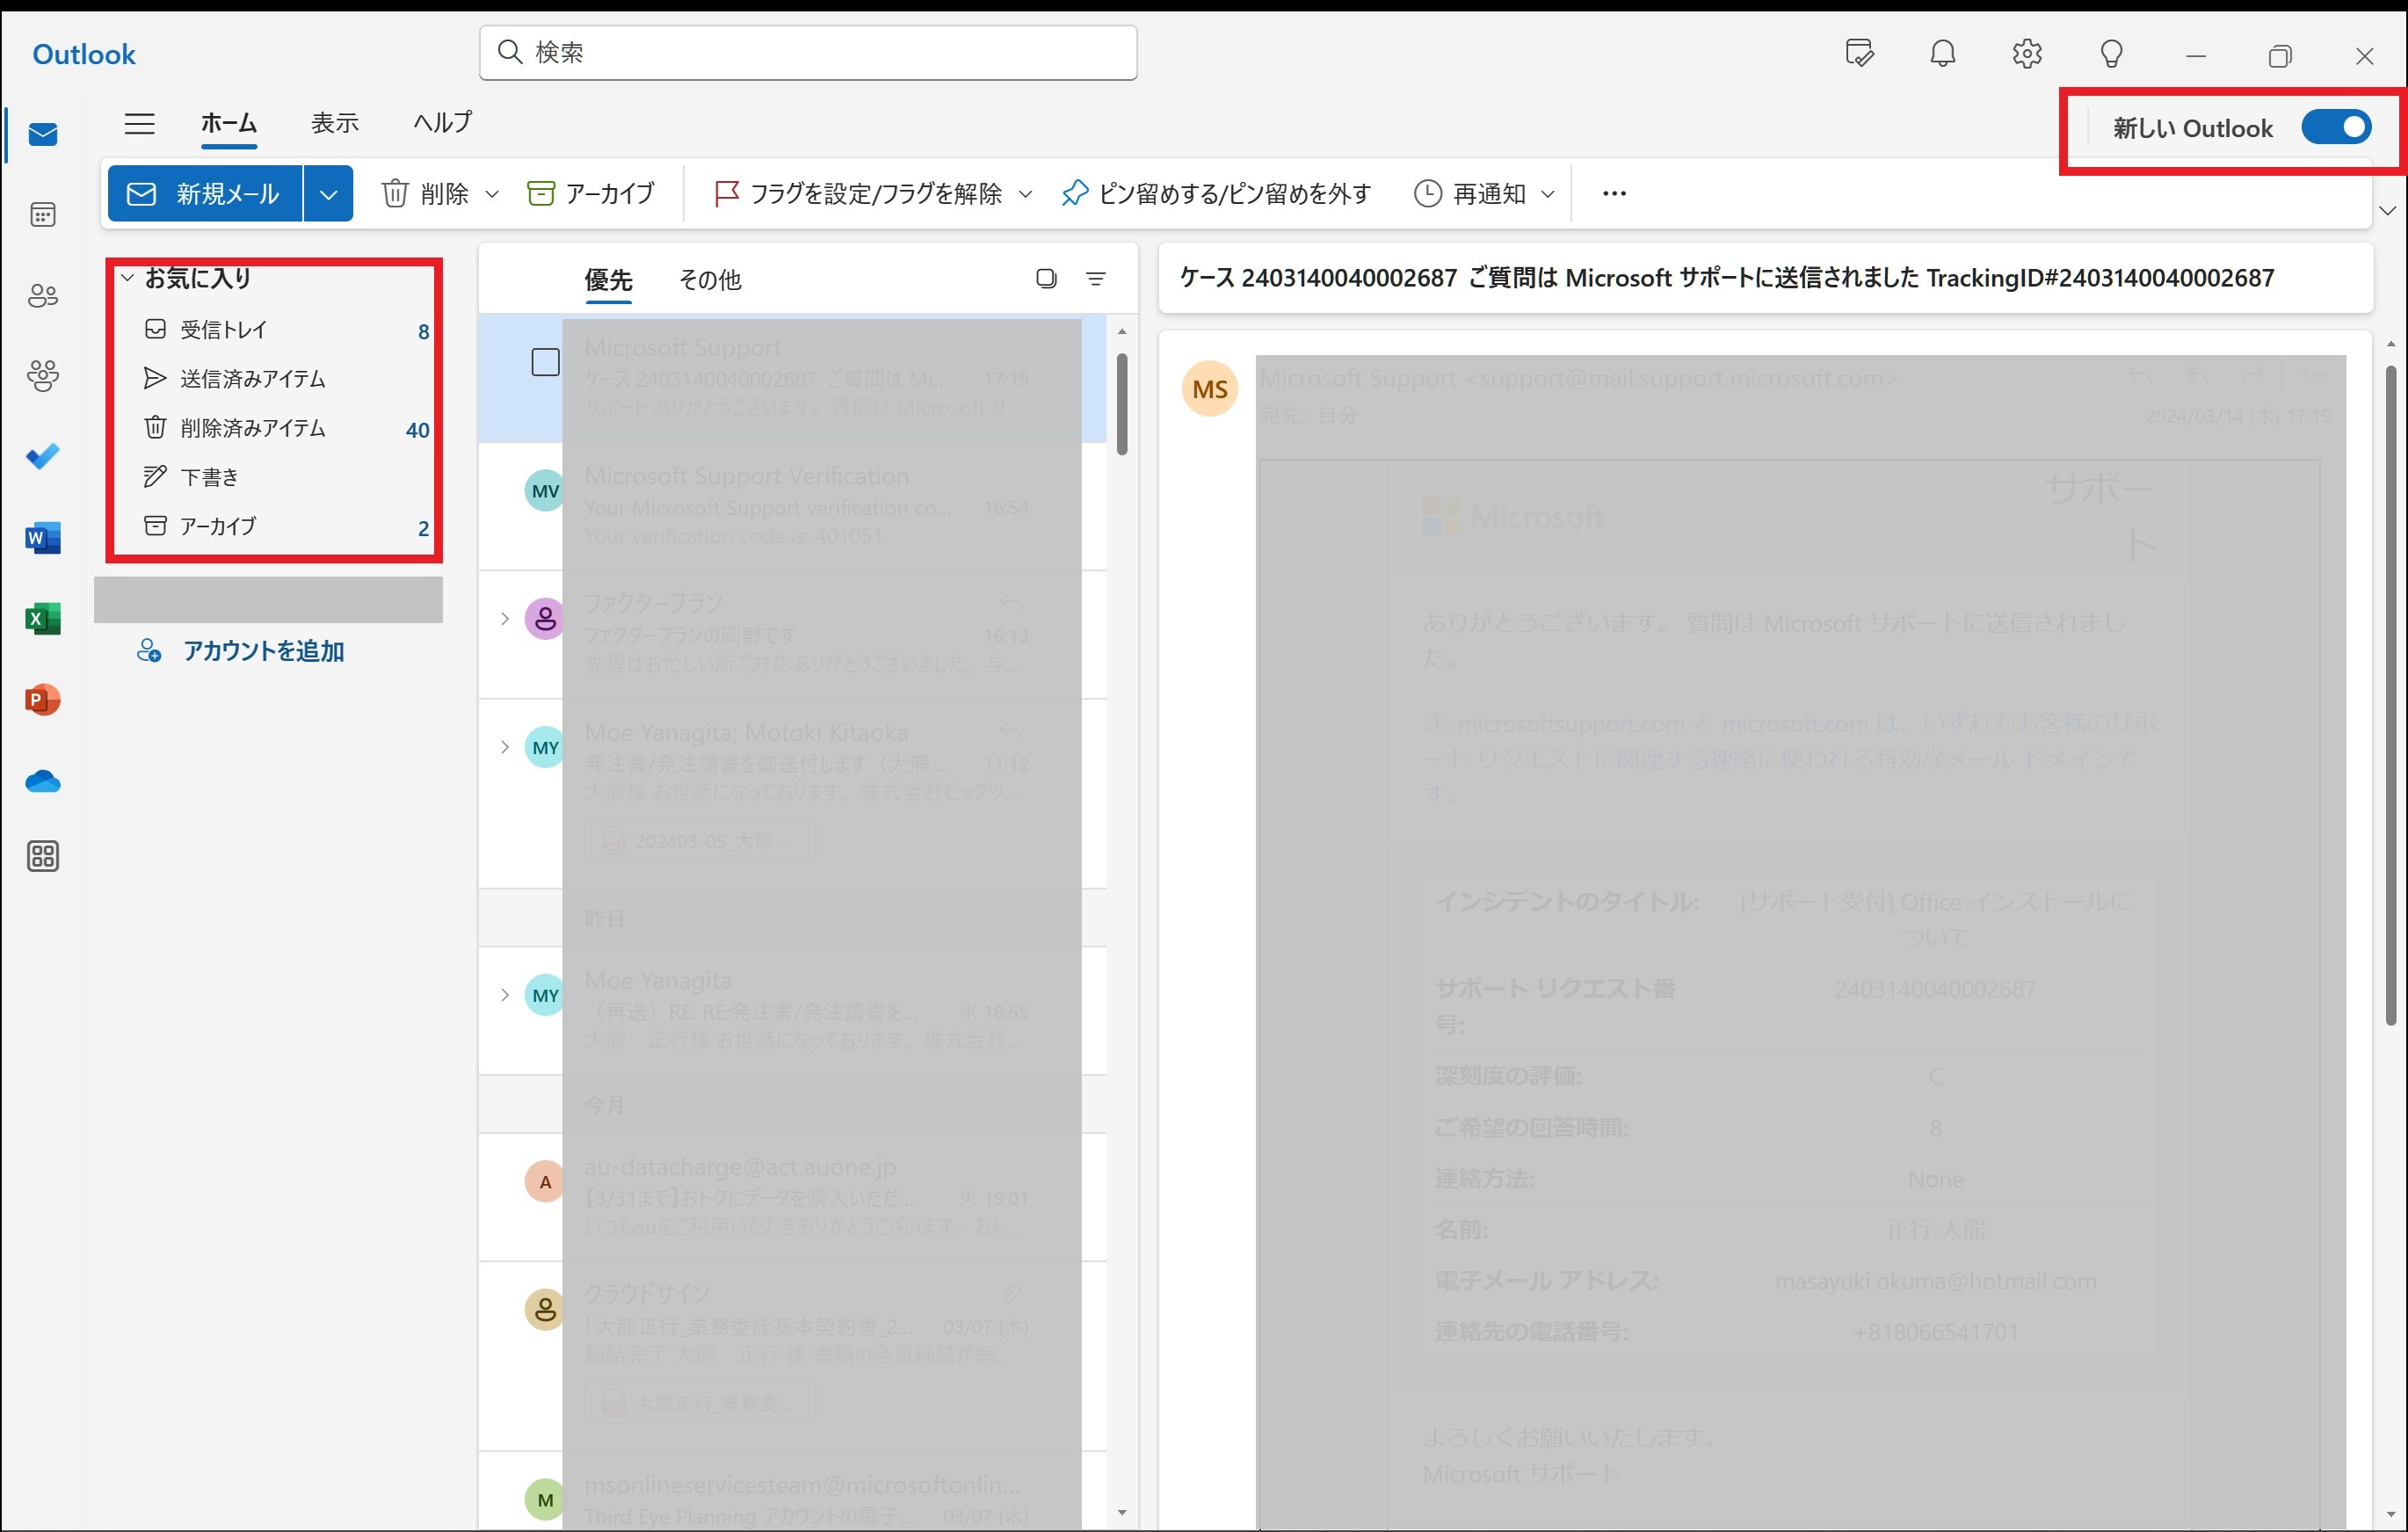Switch to the 表示 tab
The image size is (2408, 1532).
tap(334, 123)
